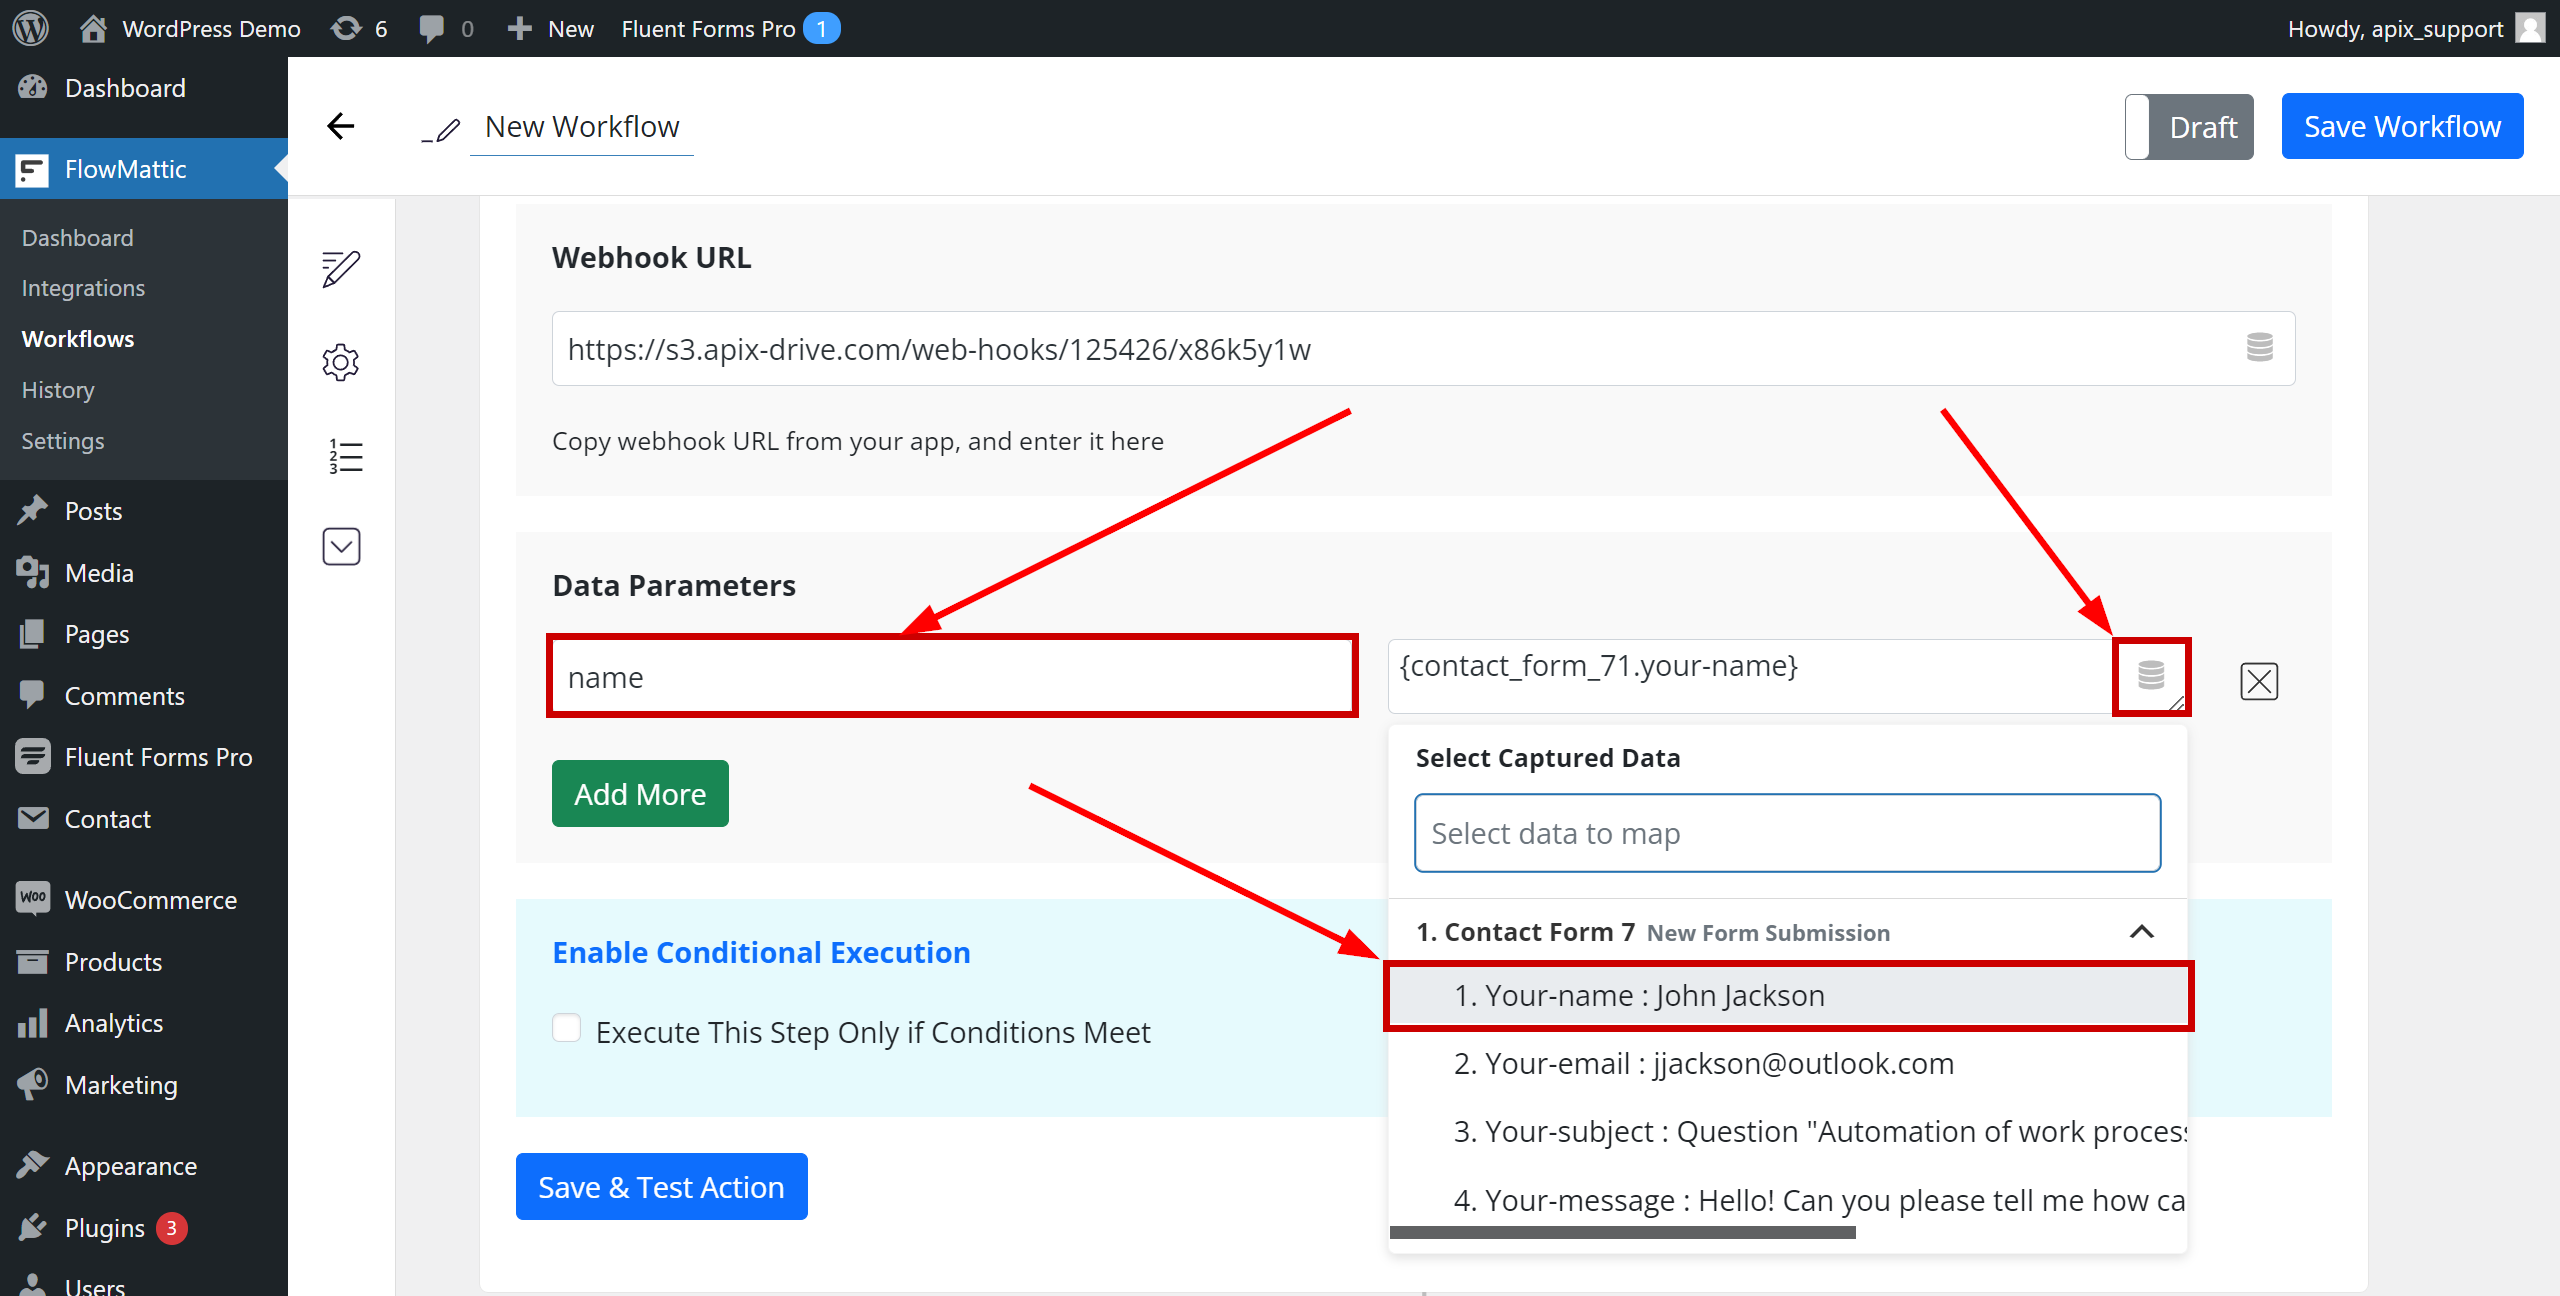Click Enable Conditional Execution heading
Viewport: 2560px width, 1296px height.
click(761, 952)
